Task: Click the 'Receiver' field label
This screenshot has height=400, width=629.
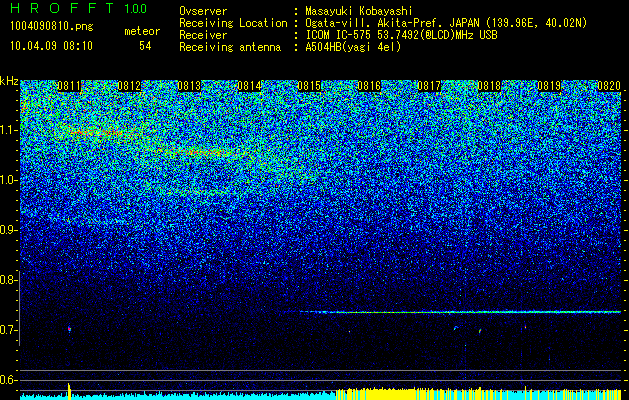Action: coord(203,35)
